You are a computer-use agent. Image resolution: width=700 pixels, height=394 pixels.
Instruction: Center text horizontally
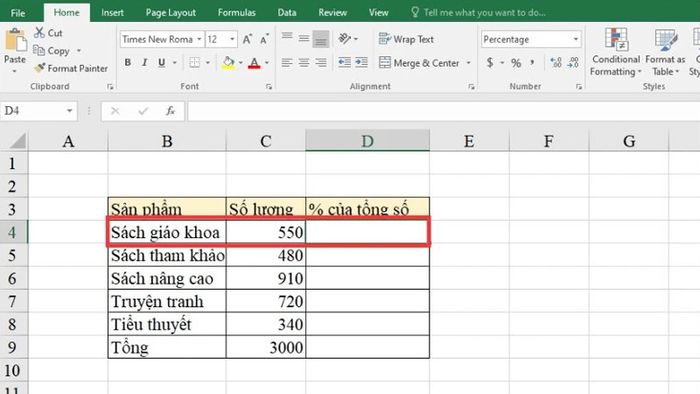(x=304, y=62)
